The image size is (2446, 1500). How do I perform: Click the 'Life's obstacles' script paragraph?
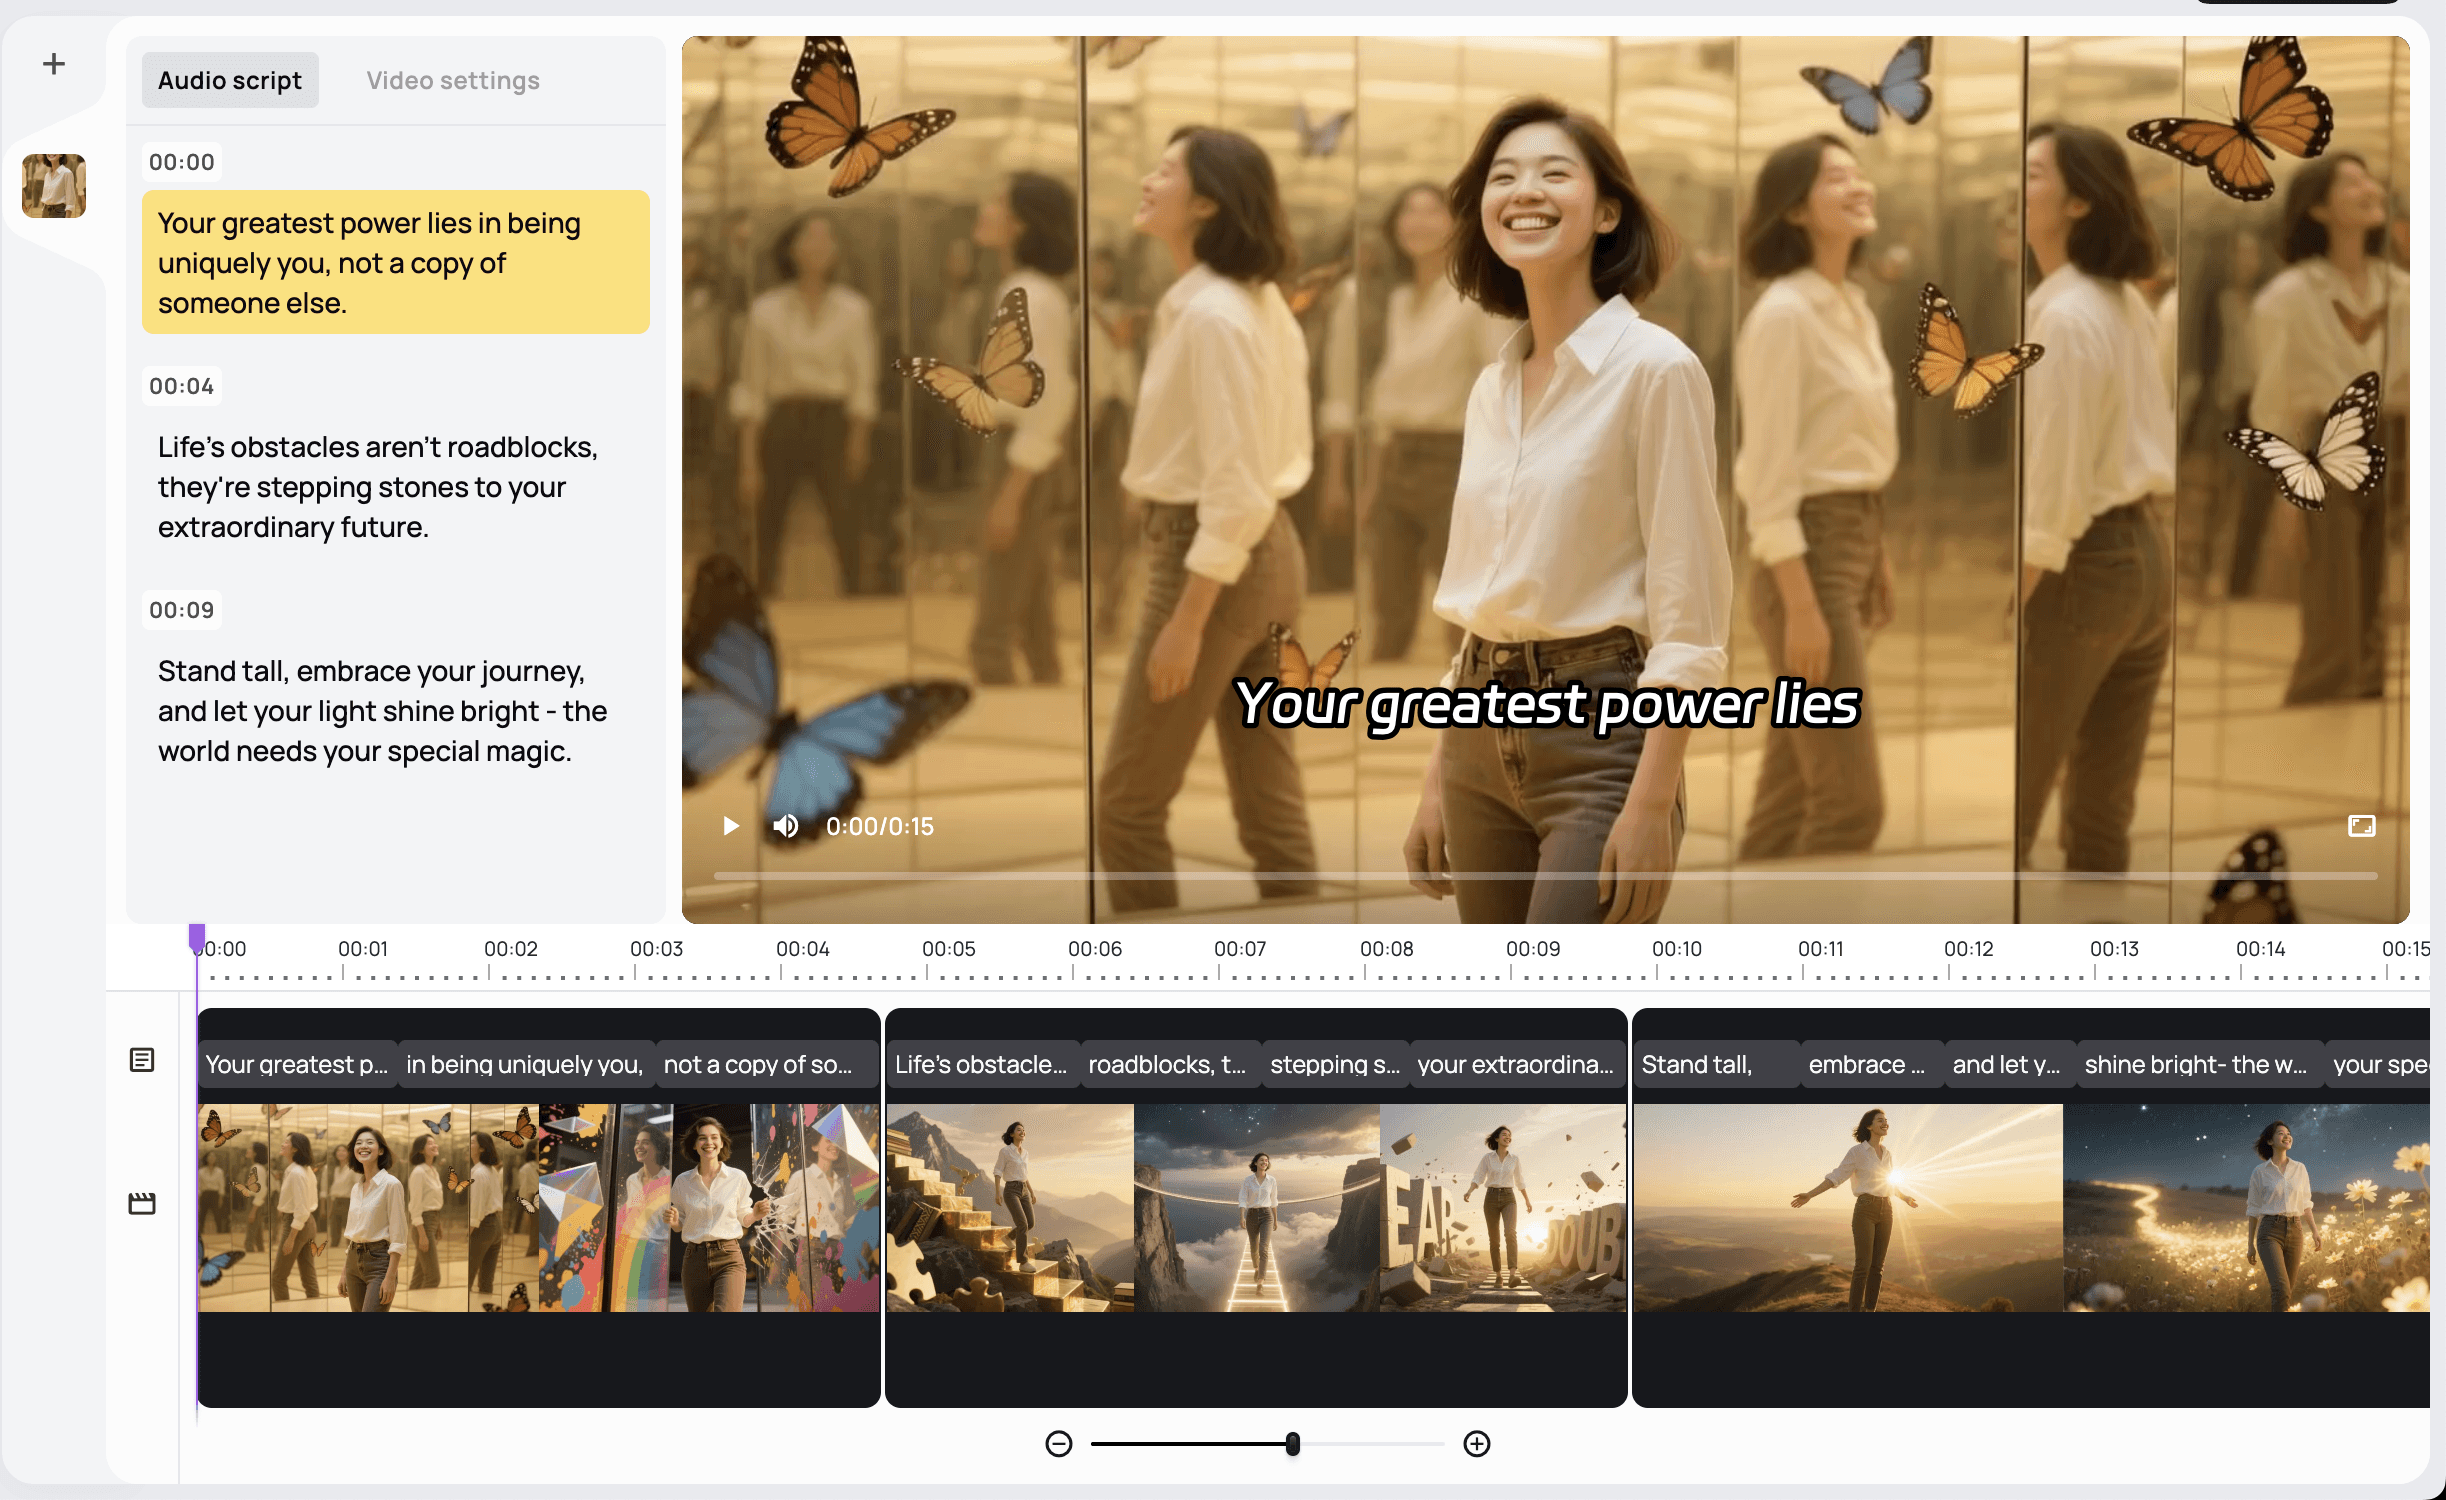[x=380, y=487]
